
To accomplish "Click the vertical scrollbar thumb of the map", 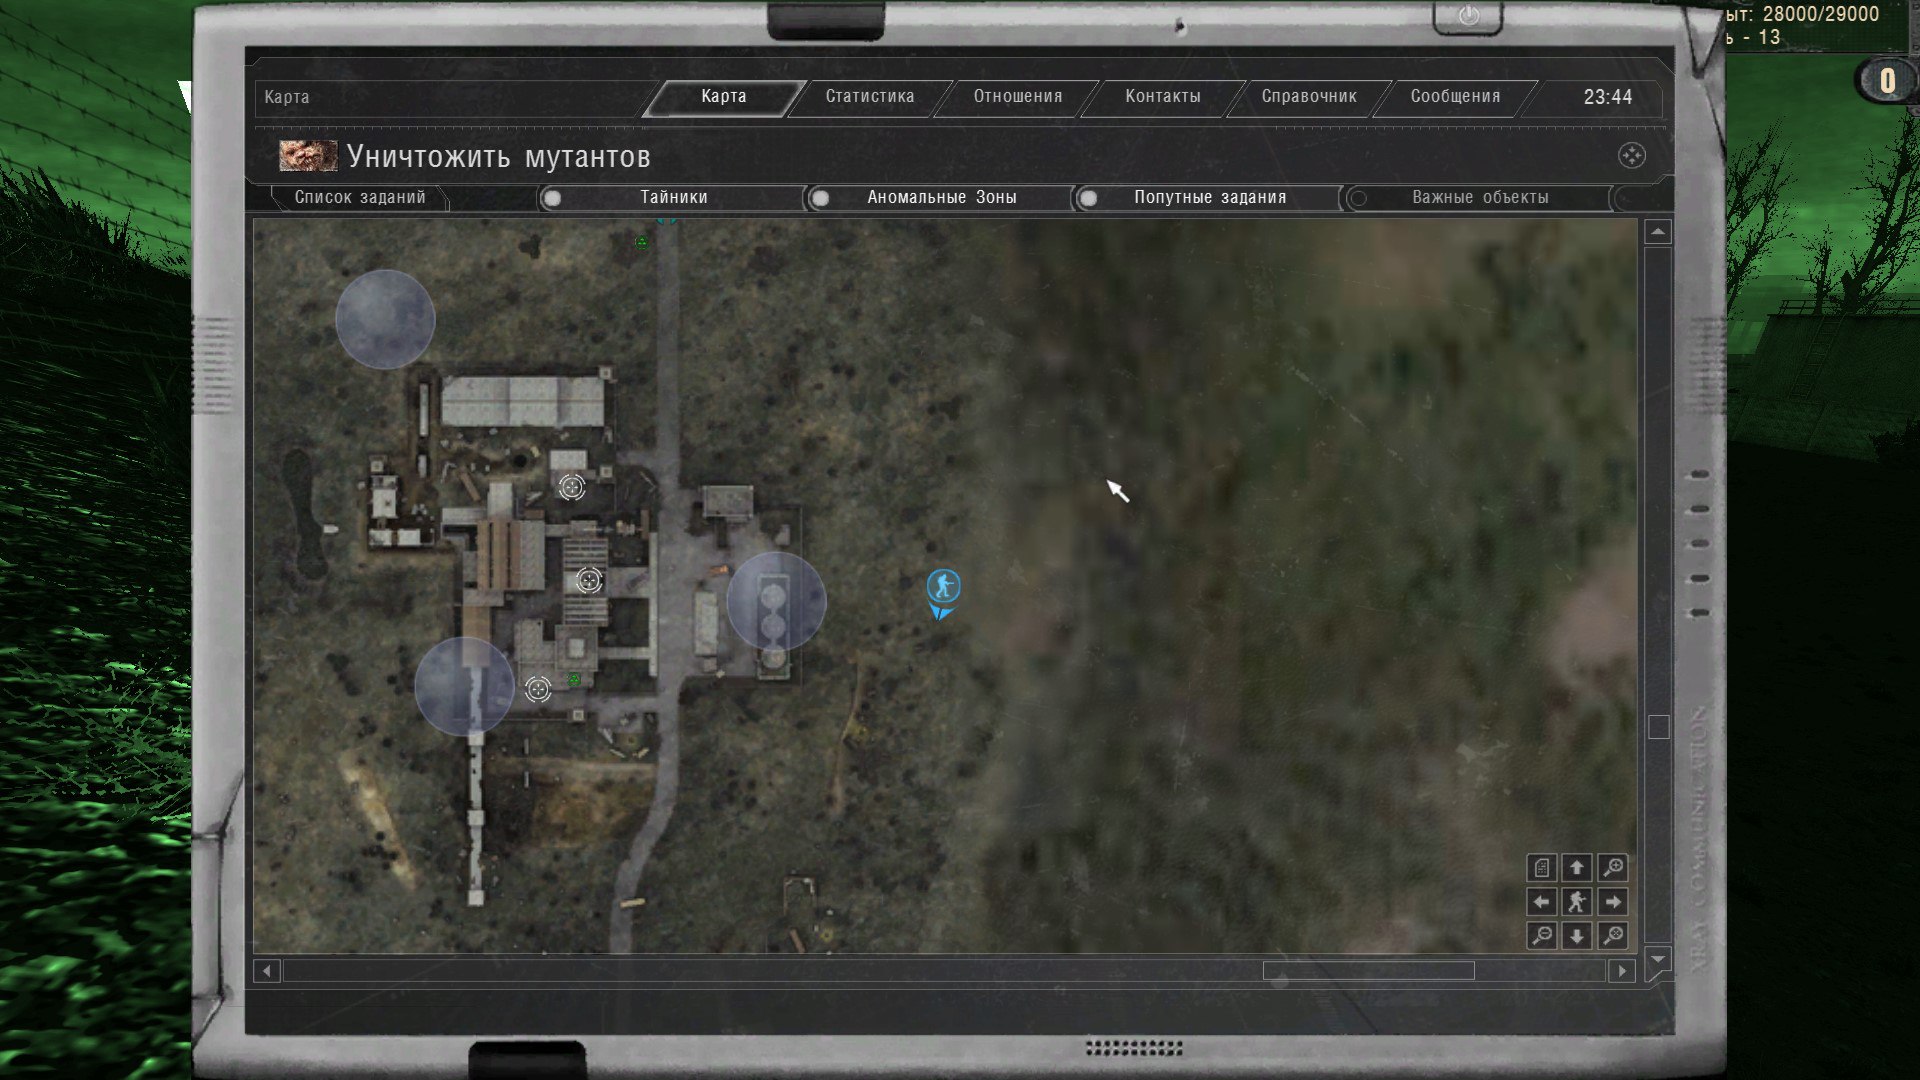I will (1659, 727).
